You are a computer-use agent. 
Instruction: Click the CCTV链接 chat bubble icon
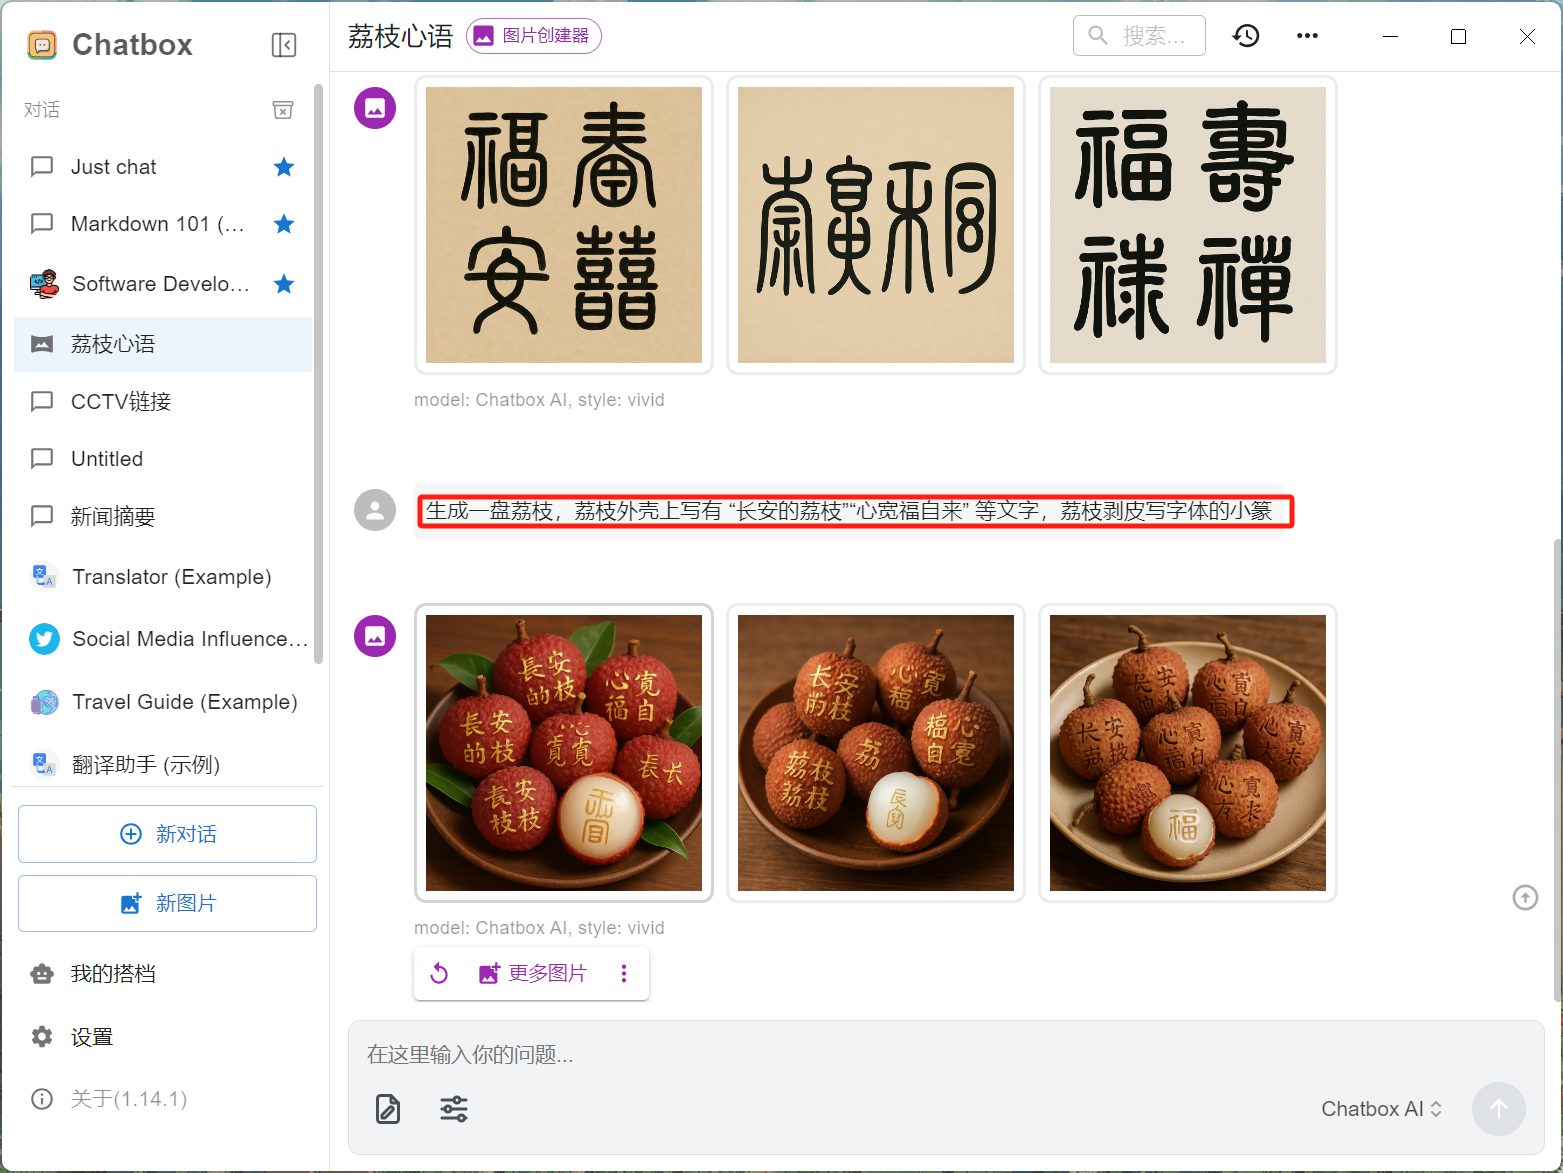pyautogui.click(x=42, y=402)
